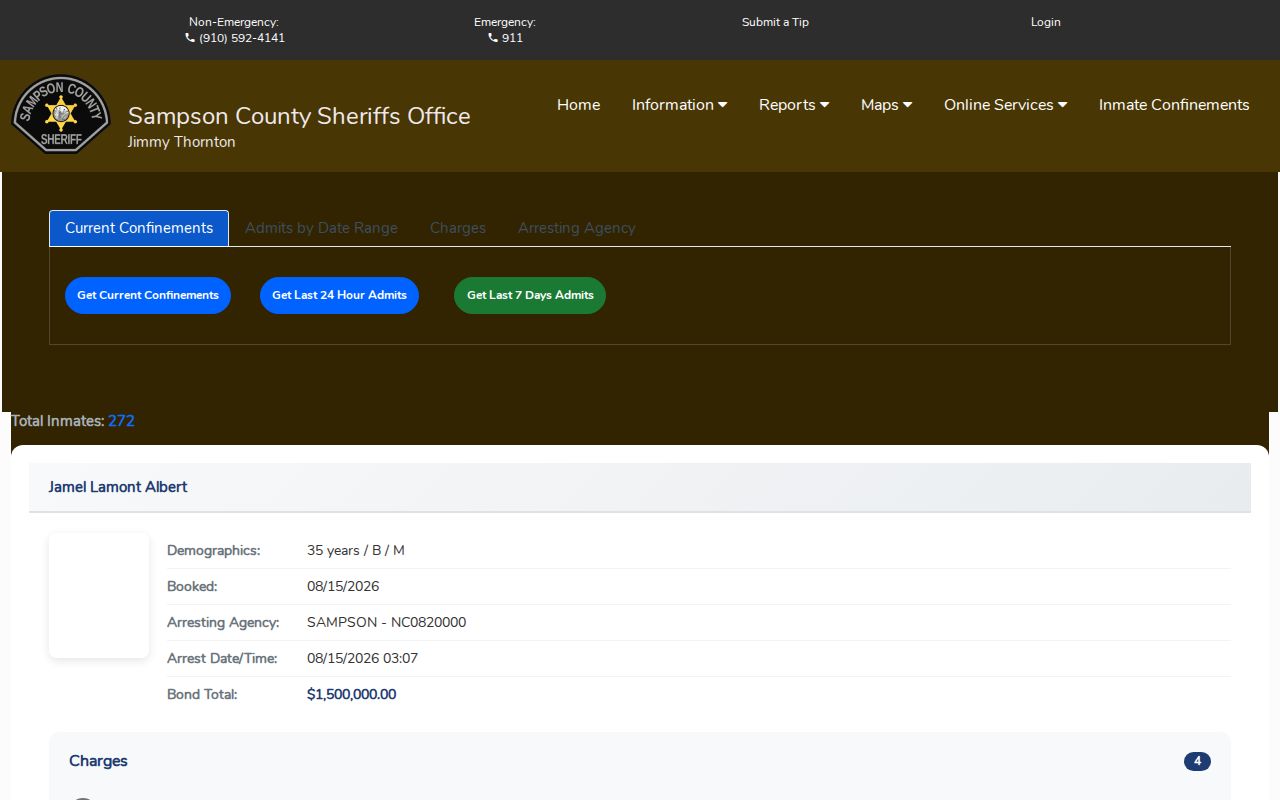Viewport: 1280px width, 800px height.
Task: Expand the Charges section header
Action: point(640,761)
